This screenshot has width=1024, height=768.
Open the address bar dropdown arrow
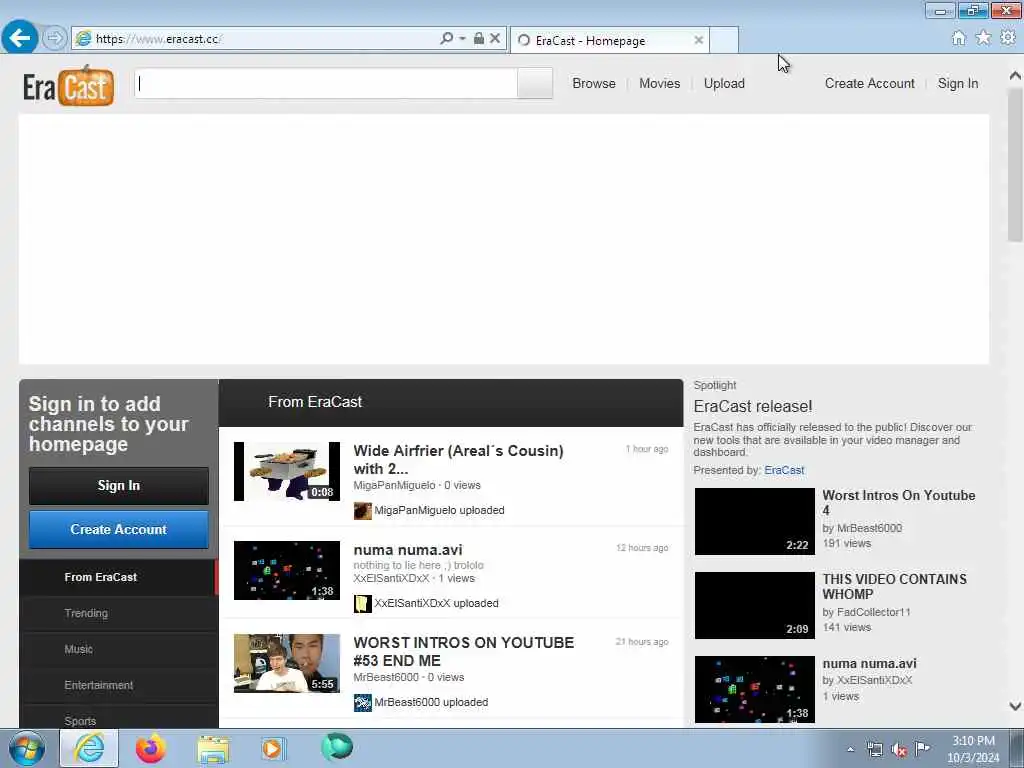tap(462, 39)
